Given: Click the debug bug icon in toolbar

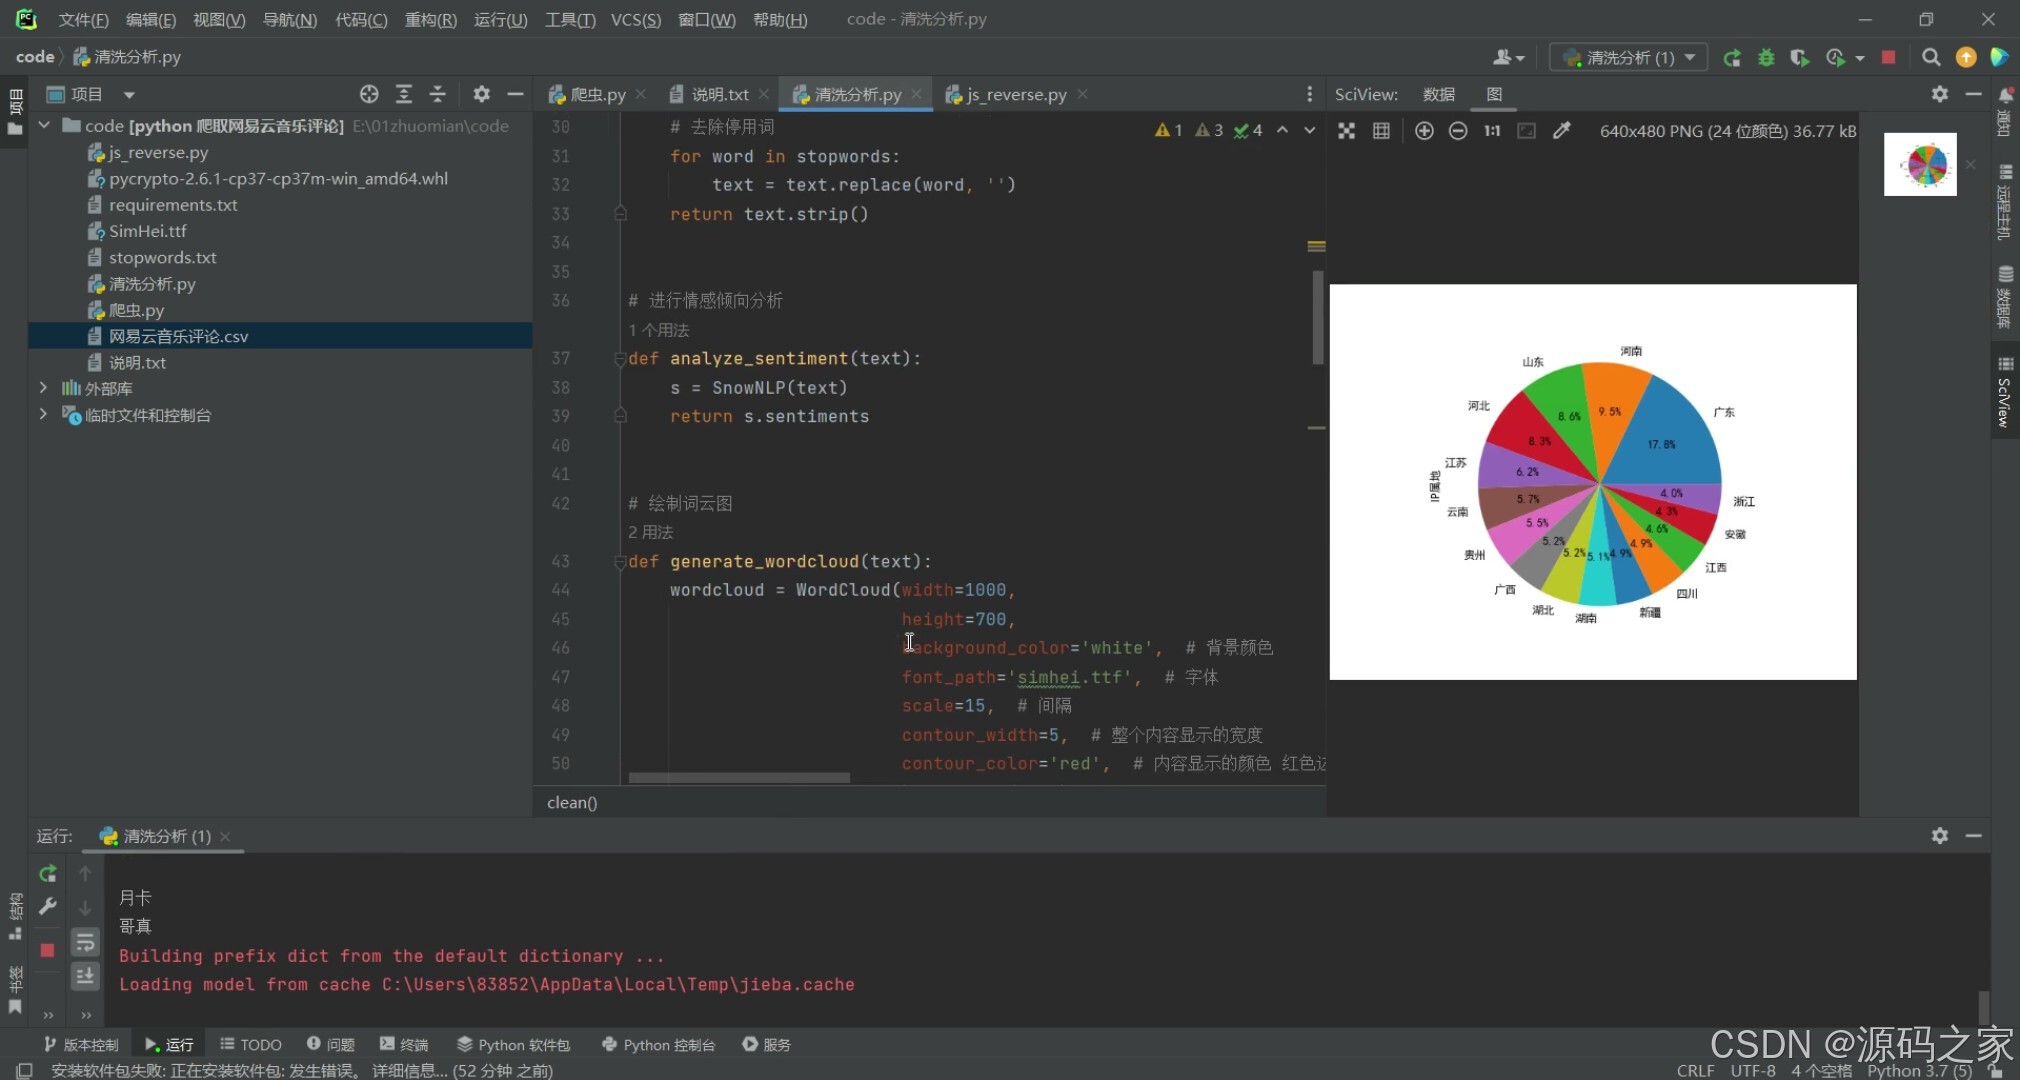Looking at the screenshot, I should coord(1766,58).
